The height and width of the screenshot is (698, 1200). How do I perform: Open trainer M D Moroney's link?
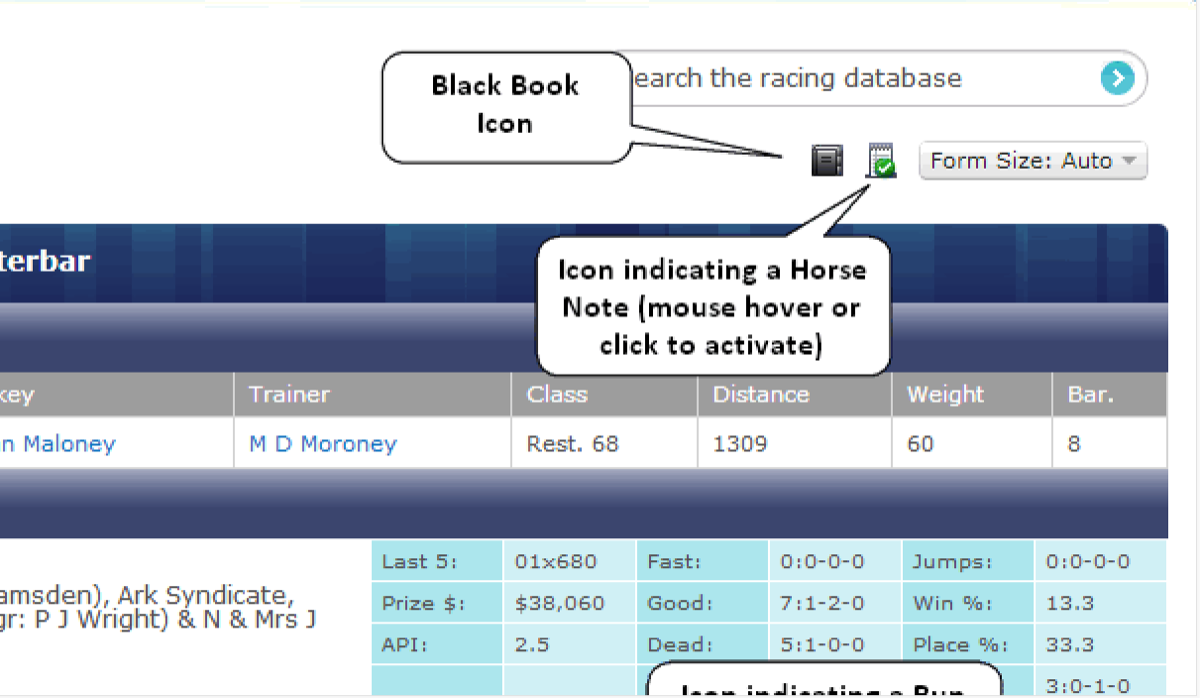point(322,444)
